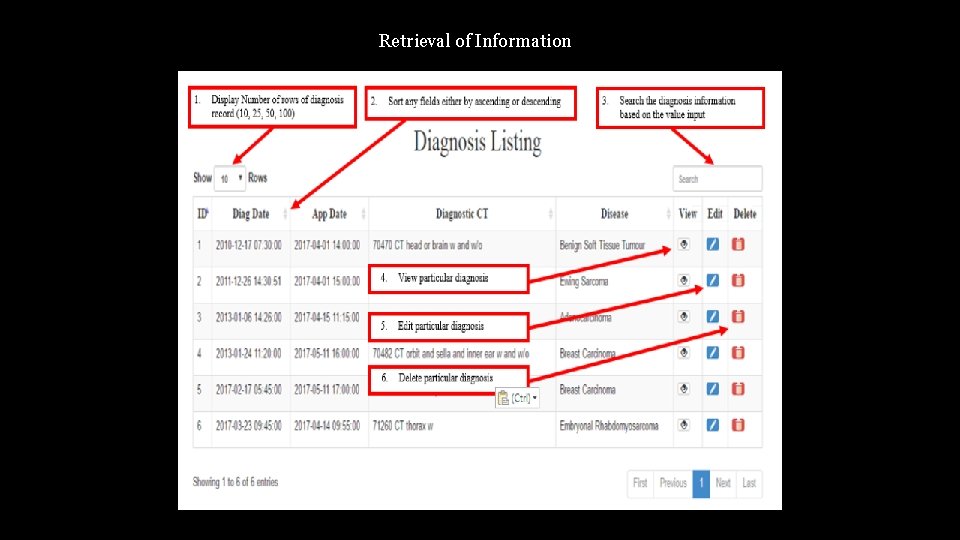Select Diag Date 2017-03-23 09:45:00
This screenshot has width=960, height=540.
point(249,426)
